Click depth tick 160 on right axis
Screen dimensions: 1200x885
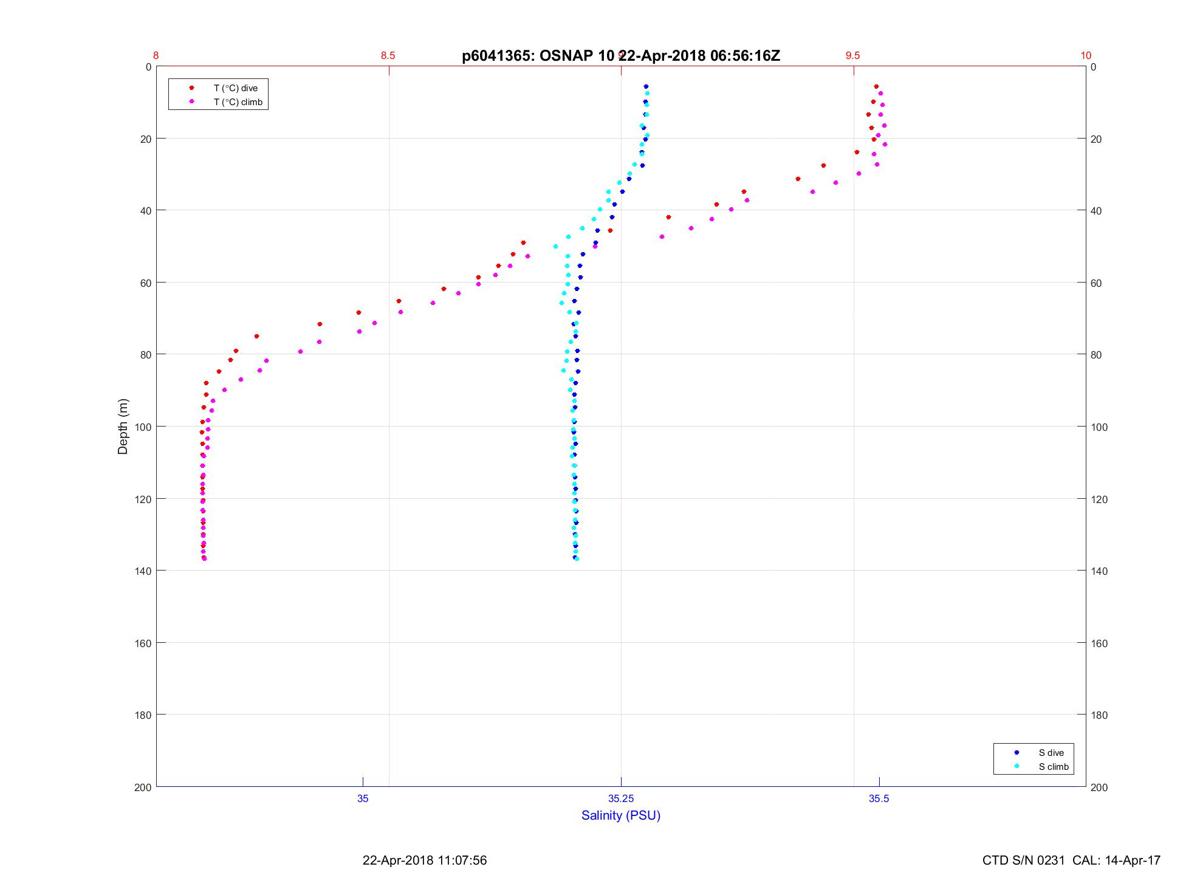coord(1100,643)
